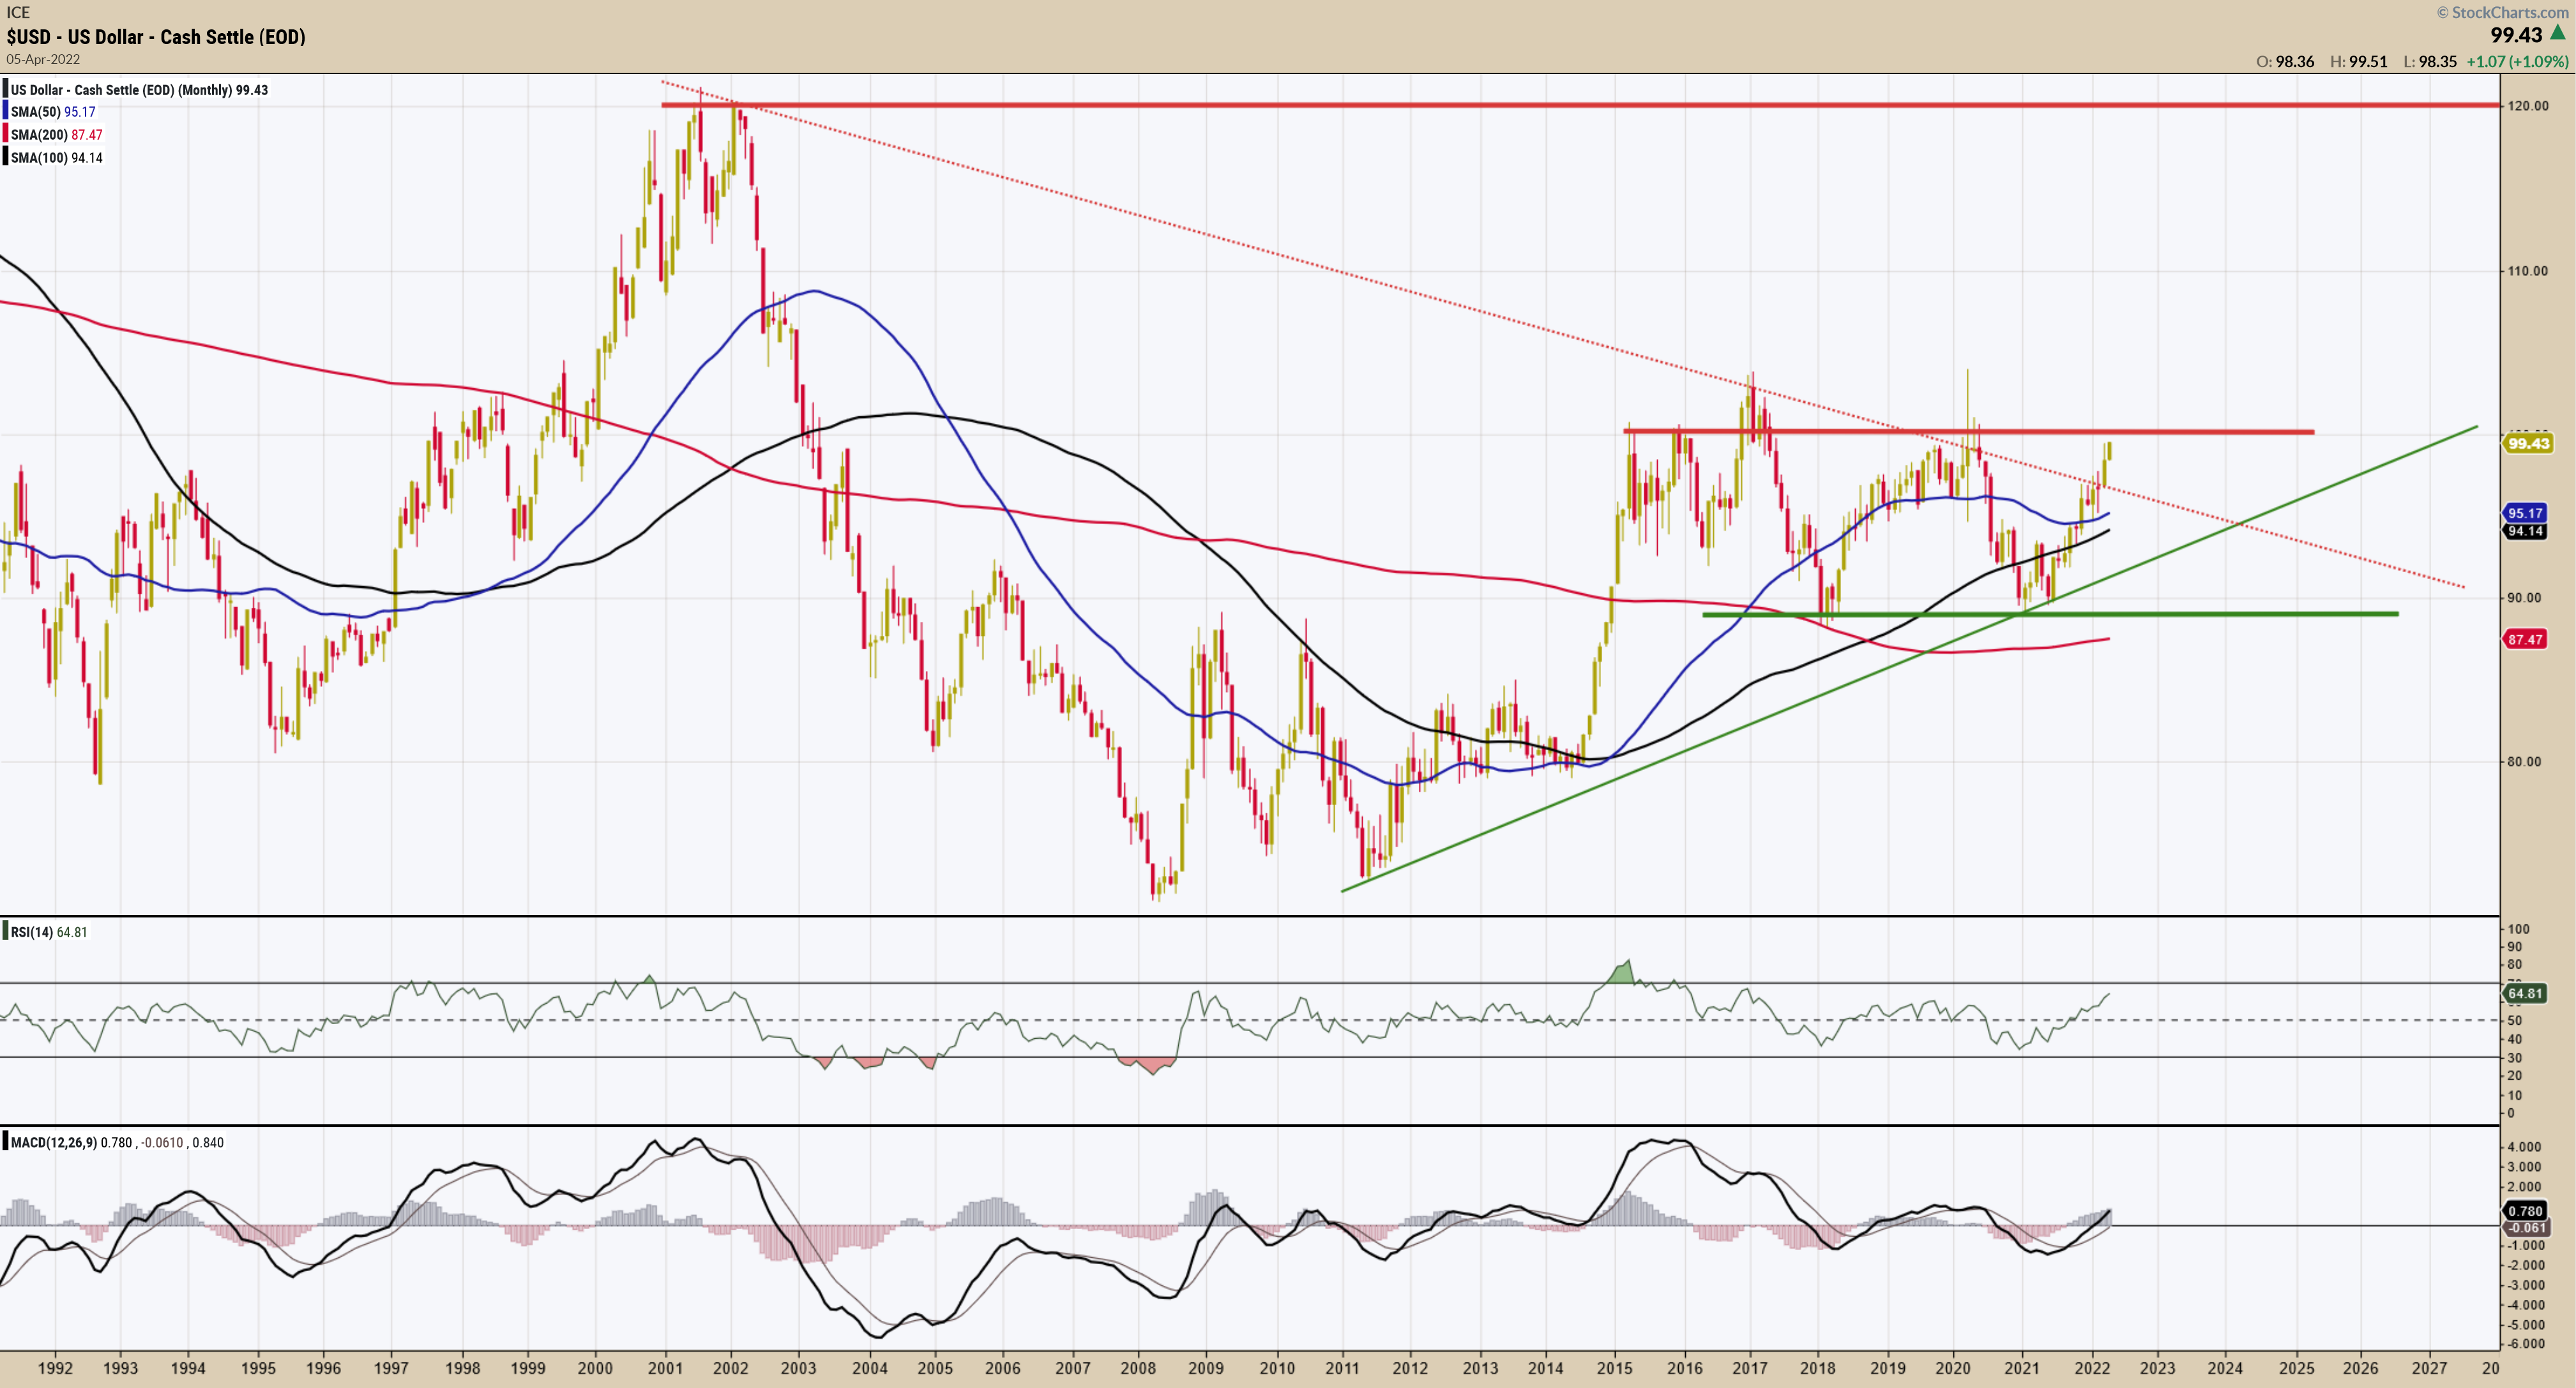Select the SMA(100) 94.14 legend entry
2576x1388 pixels.
tap(56, 158)
